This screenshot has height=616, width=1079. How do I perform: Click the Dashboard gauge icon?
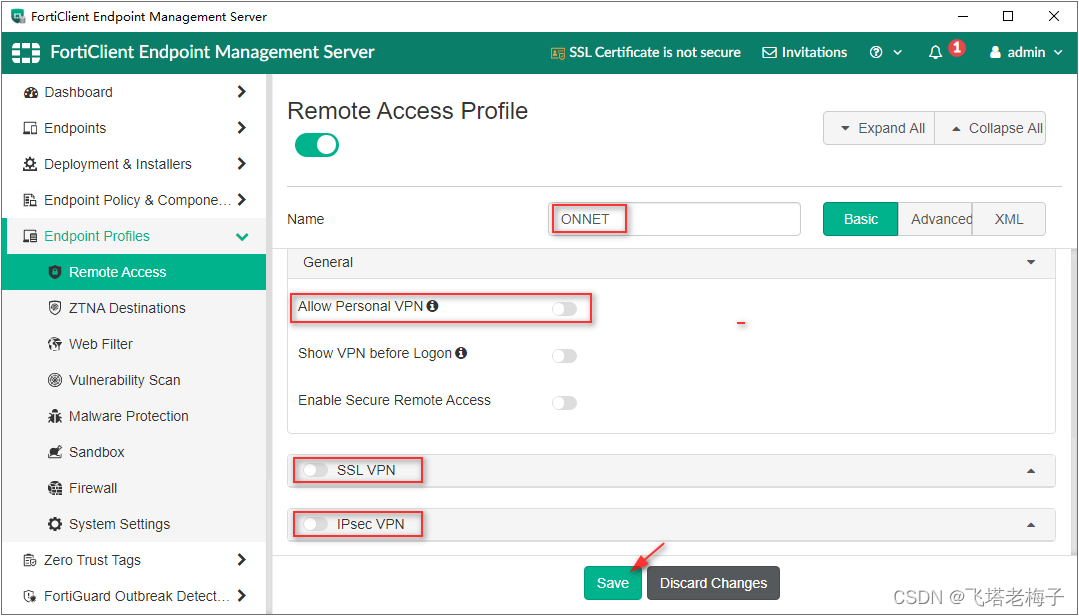pyautogui.click(x=30, y=92)
